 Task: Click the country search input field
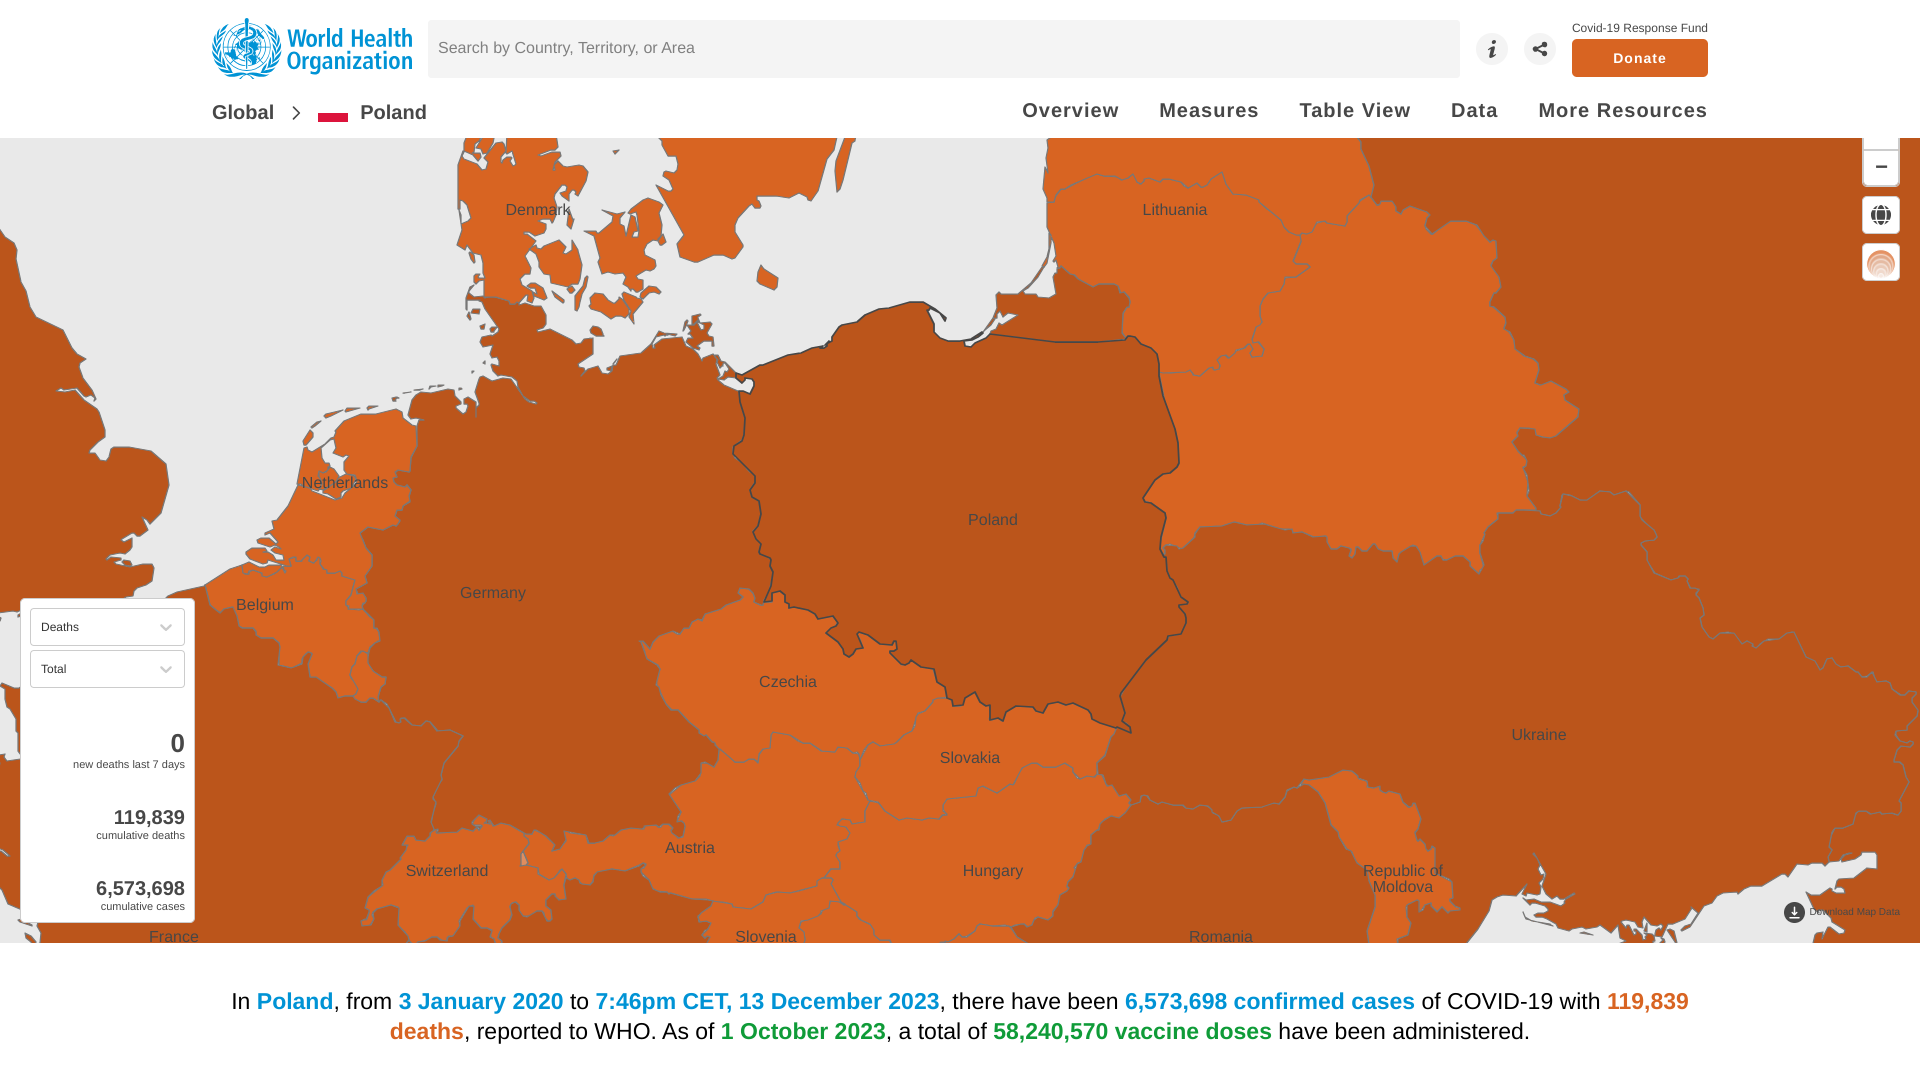(x=943, y=49)
